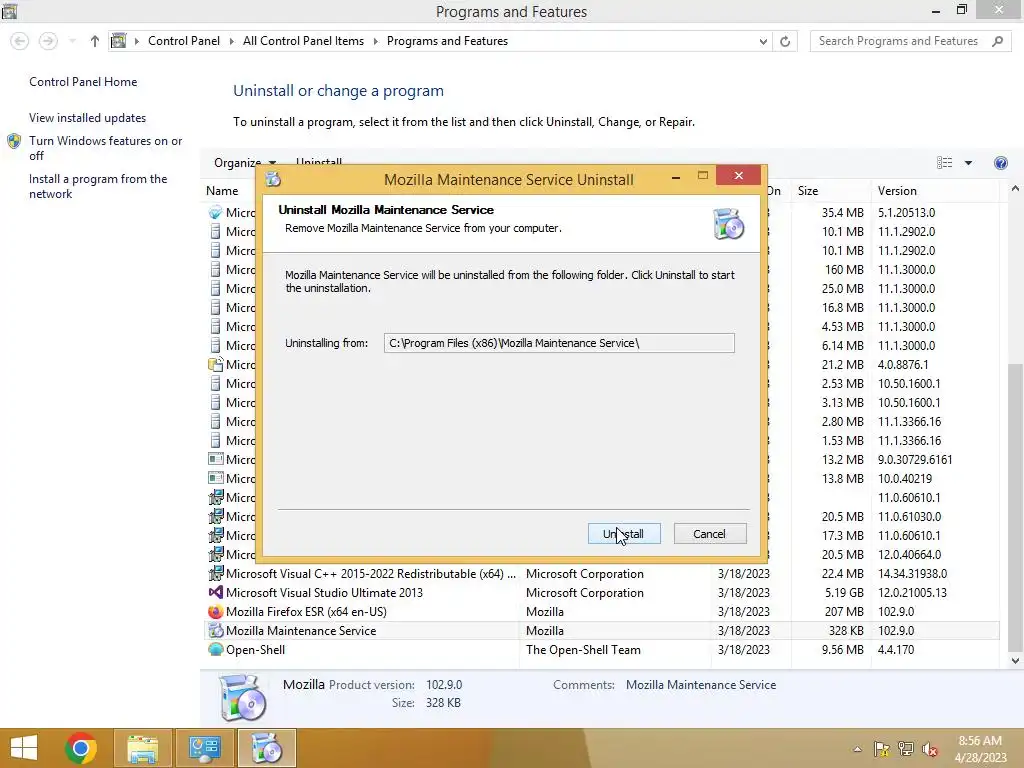Click Mozilla Maintenance Service list icon
This screenshot has height=768, width=1024.
point(216,631)
